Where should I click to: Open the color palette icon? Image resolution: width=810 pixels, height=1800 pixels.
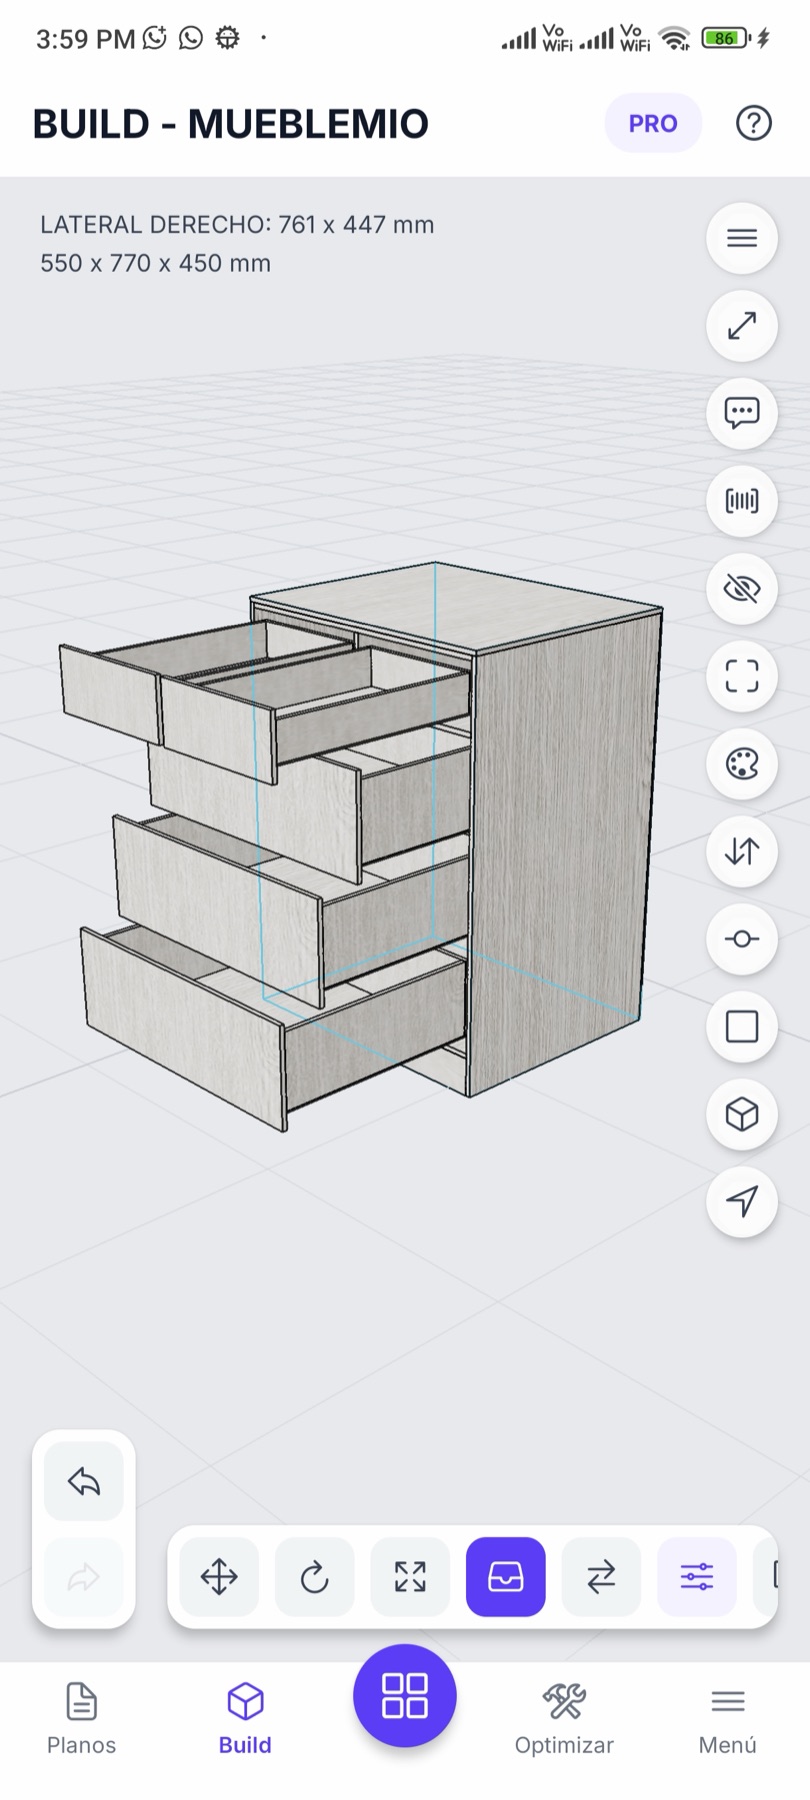(x=742, y=764)
